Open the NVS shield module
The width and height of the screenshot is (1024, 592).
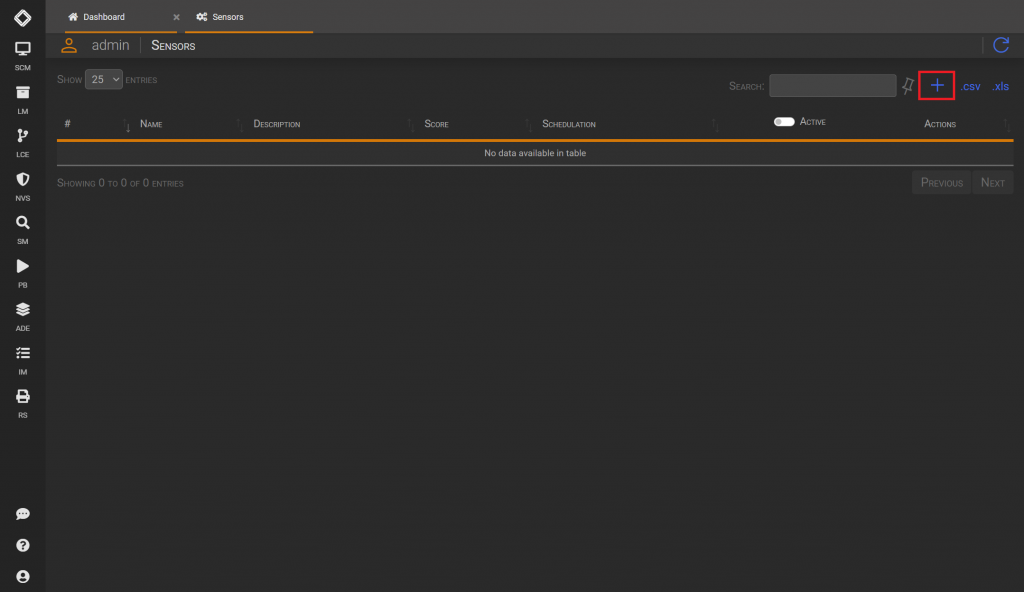coord(23,187)
